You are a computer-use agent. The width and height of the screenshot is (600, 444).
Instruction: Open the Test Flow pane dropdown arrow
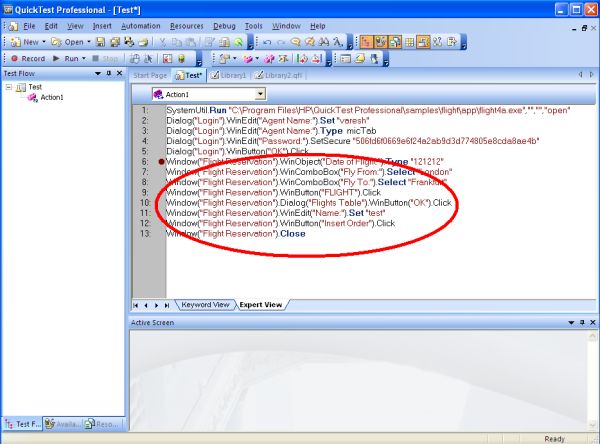(98, 73)
